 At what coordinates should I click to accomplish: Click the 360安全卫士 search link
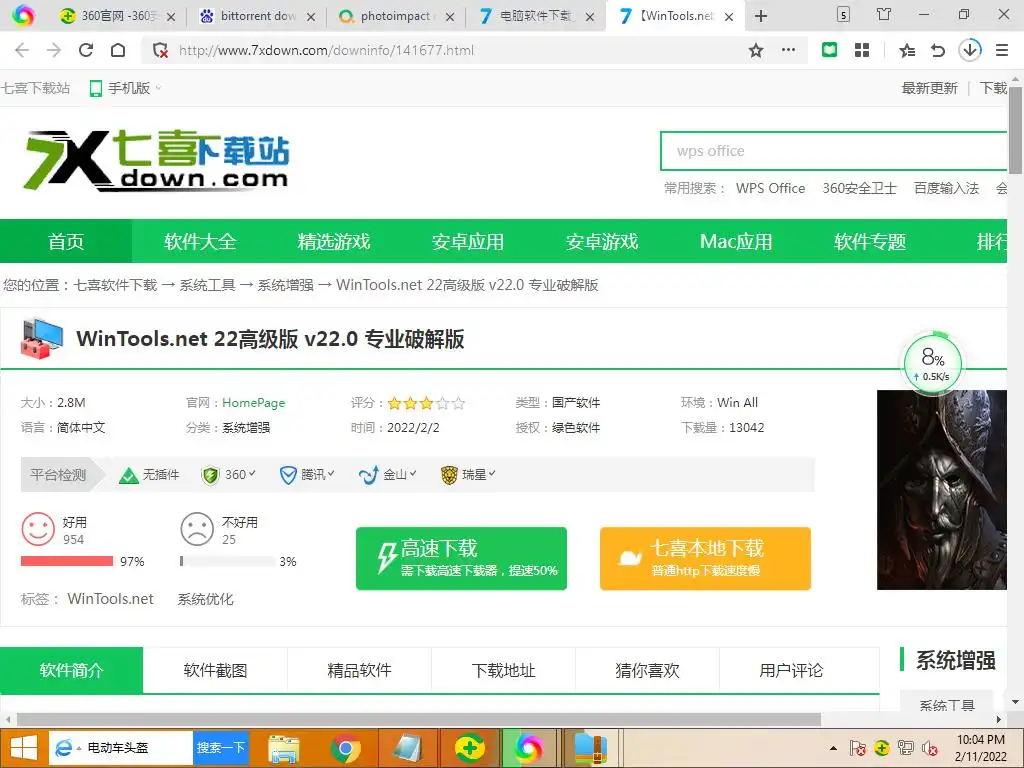(859, 188)
